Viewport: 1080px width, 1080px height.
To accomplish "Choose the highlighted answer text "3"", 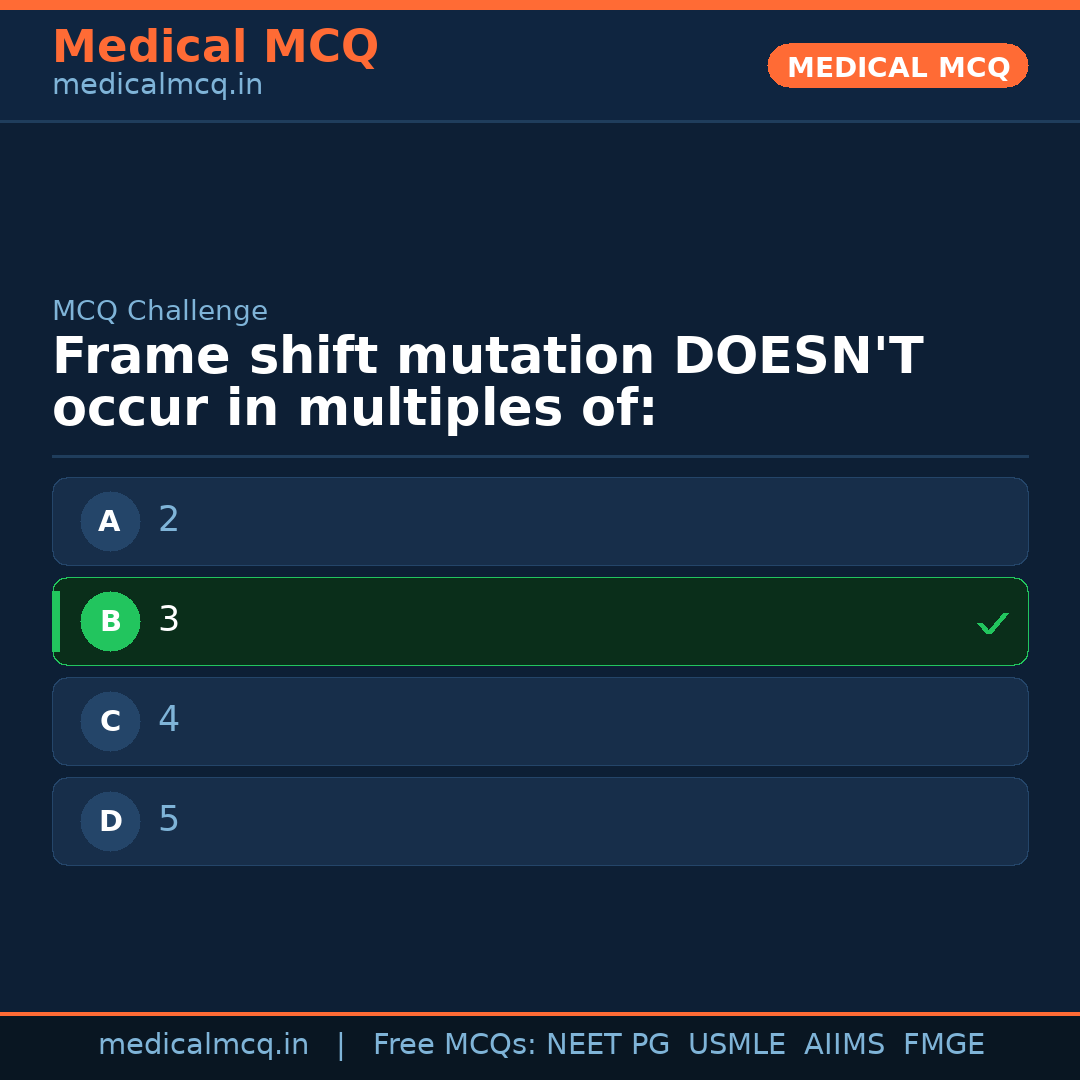I will [169, 620].
